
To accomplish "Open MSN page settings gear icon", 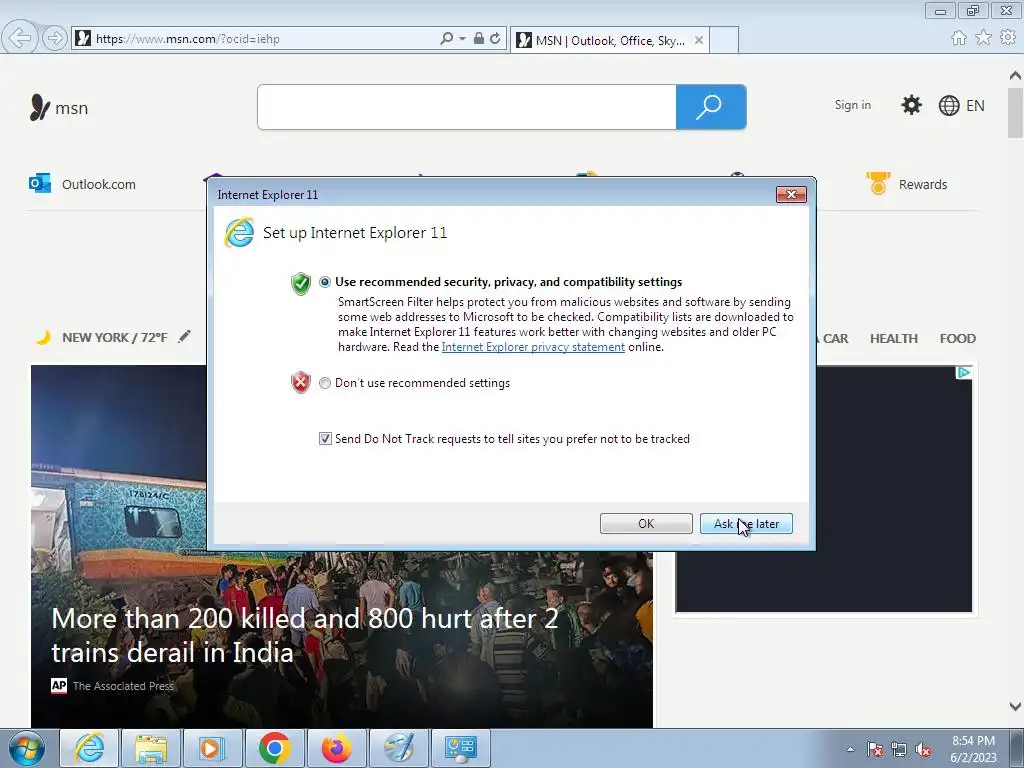I will 912,105.
